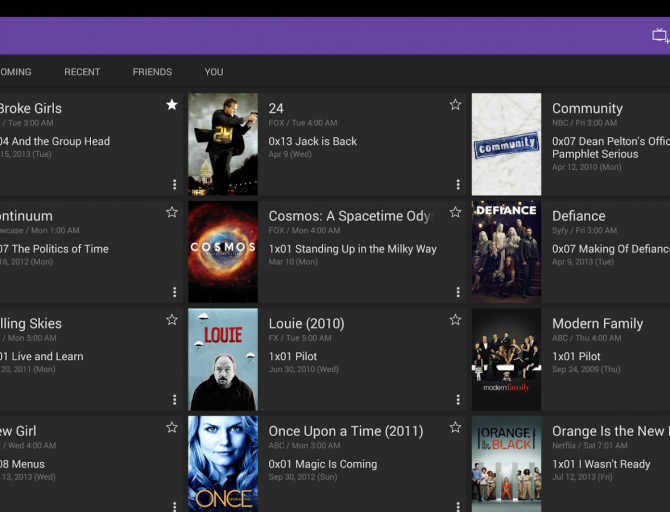Open three-dot menu on Broke Girls card
The image size is (670, 512).
point(174,185)
